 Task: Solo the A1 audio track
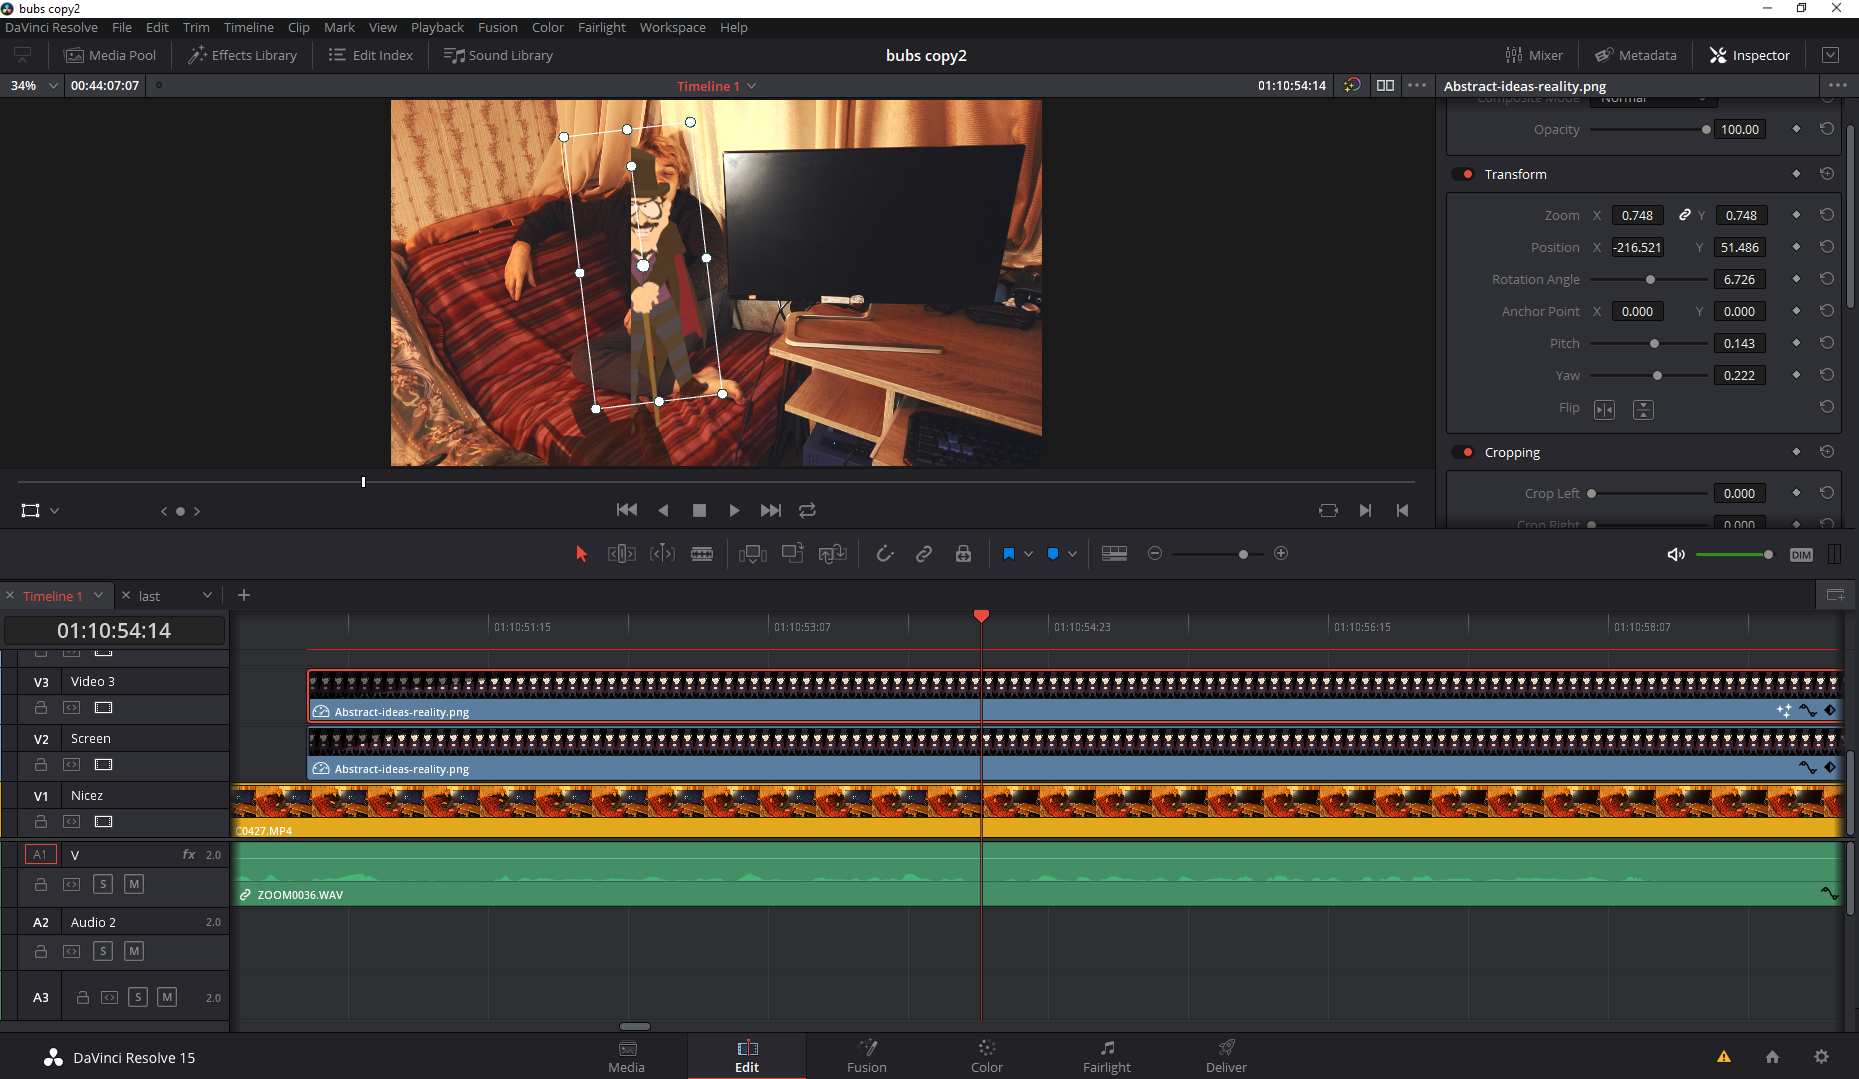103,884
